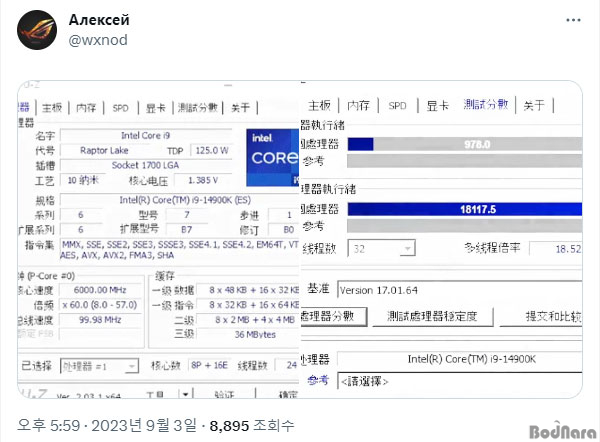This screenshot has width=600, height=442.
Task: Click the core speed 6000.00 MHz value
Action: (100, 290)
